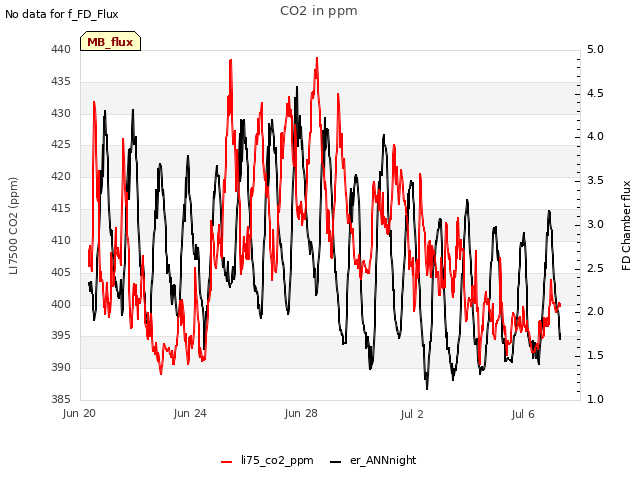The width and height of the screenshot is (640, 480).
Task: Click the 395 left axis tick label
Action: 61,336
